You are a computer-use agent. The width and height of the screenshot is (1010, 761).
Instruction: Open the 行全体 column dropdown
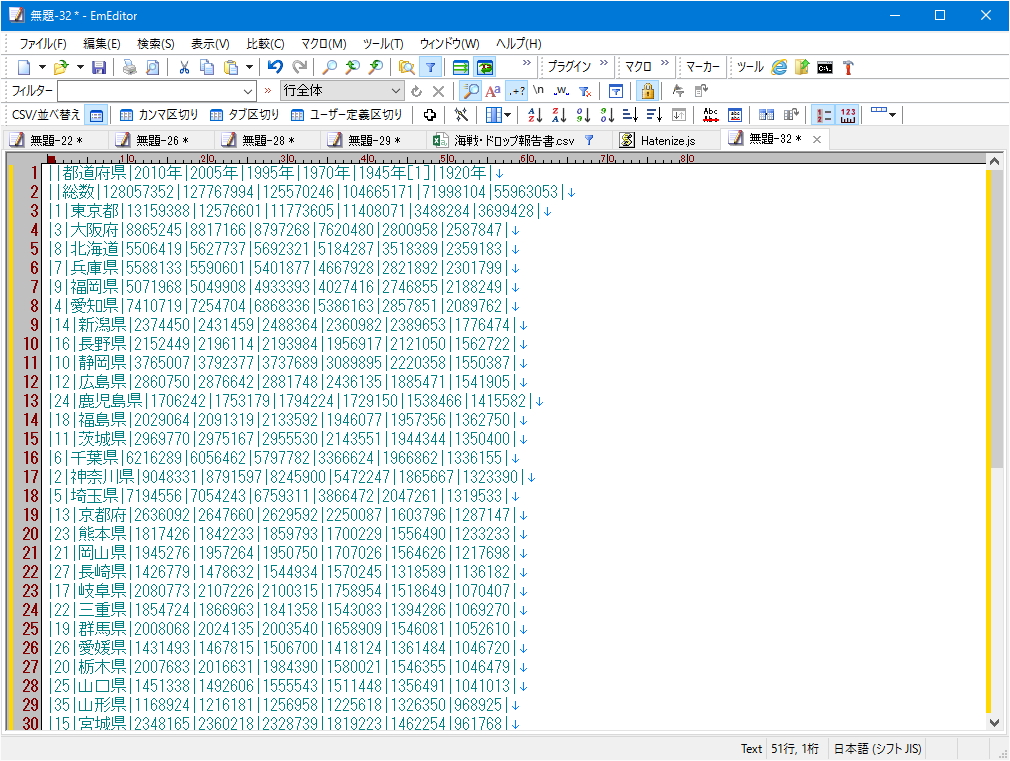(396, 92)
